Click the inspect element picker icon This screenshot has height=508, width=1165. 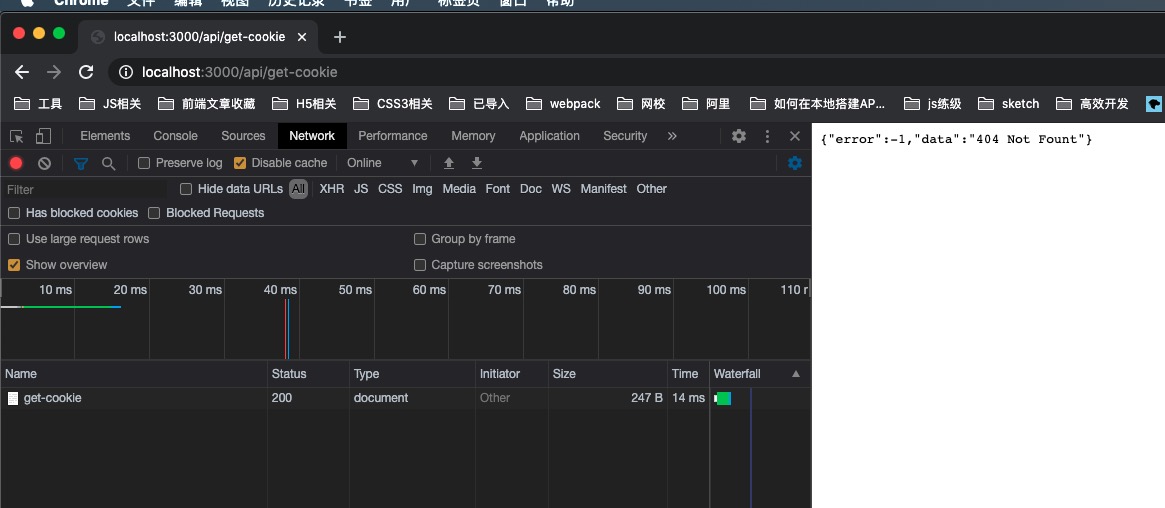coord(17,136)
